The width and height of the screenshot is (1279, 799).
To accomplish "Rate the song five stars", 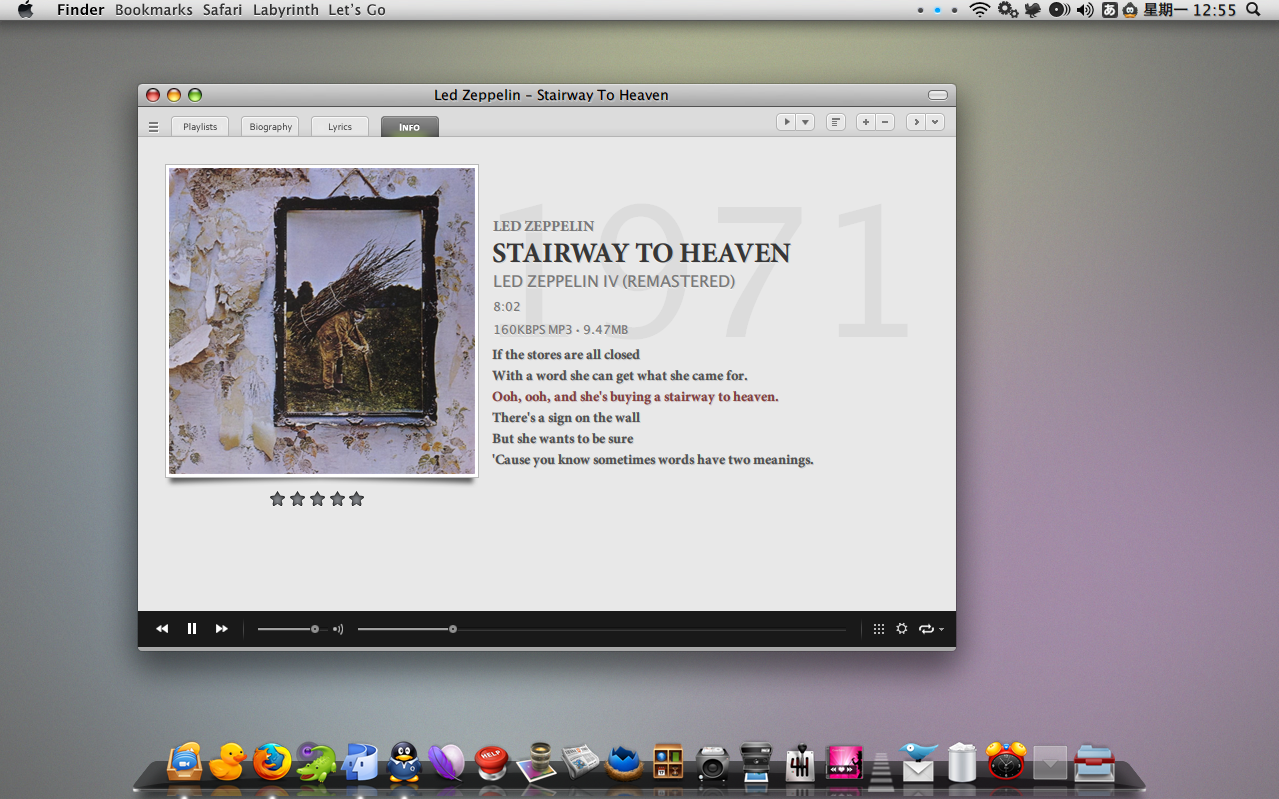I will click(357, 499).
